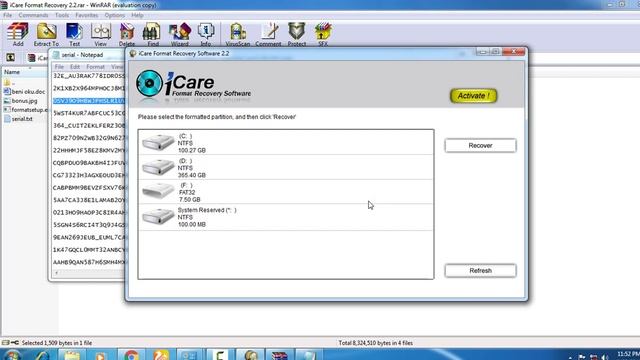This screenshot has width=640, height=360.
Task: Open the WinRAR Commands menu
Action: point(33,15)
